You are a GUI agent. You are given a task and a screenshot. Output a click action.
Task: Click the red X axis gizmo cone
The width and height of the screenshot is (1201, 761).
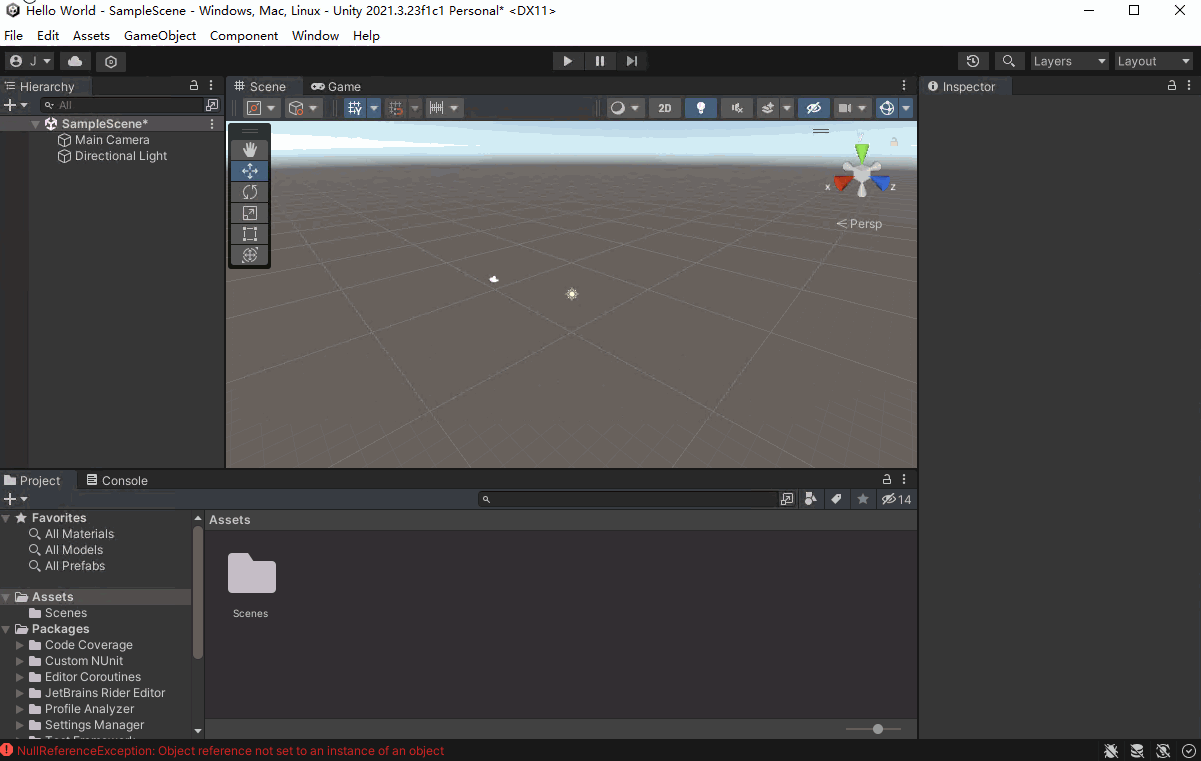pos(842,184)
